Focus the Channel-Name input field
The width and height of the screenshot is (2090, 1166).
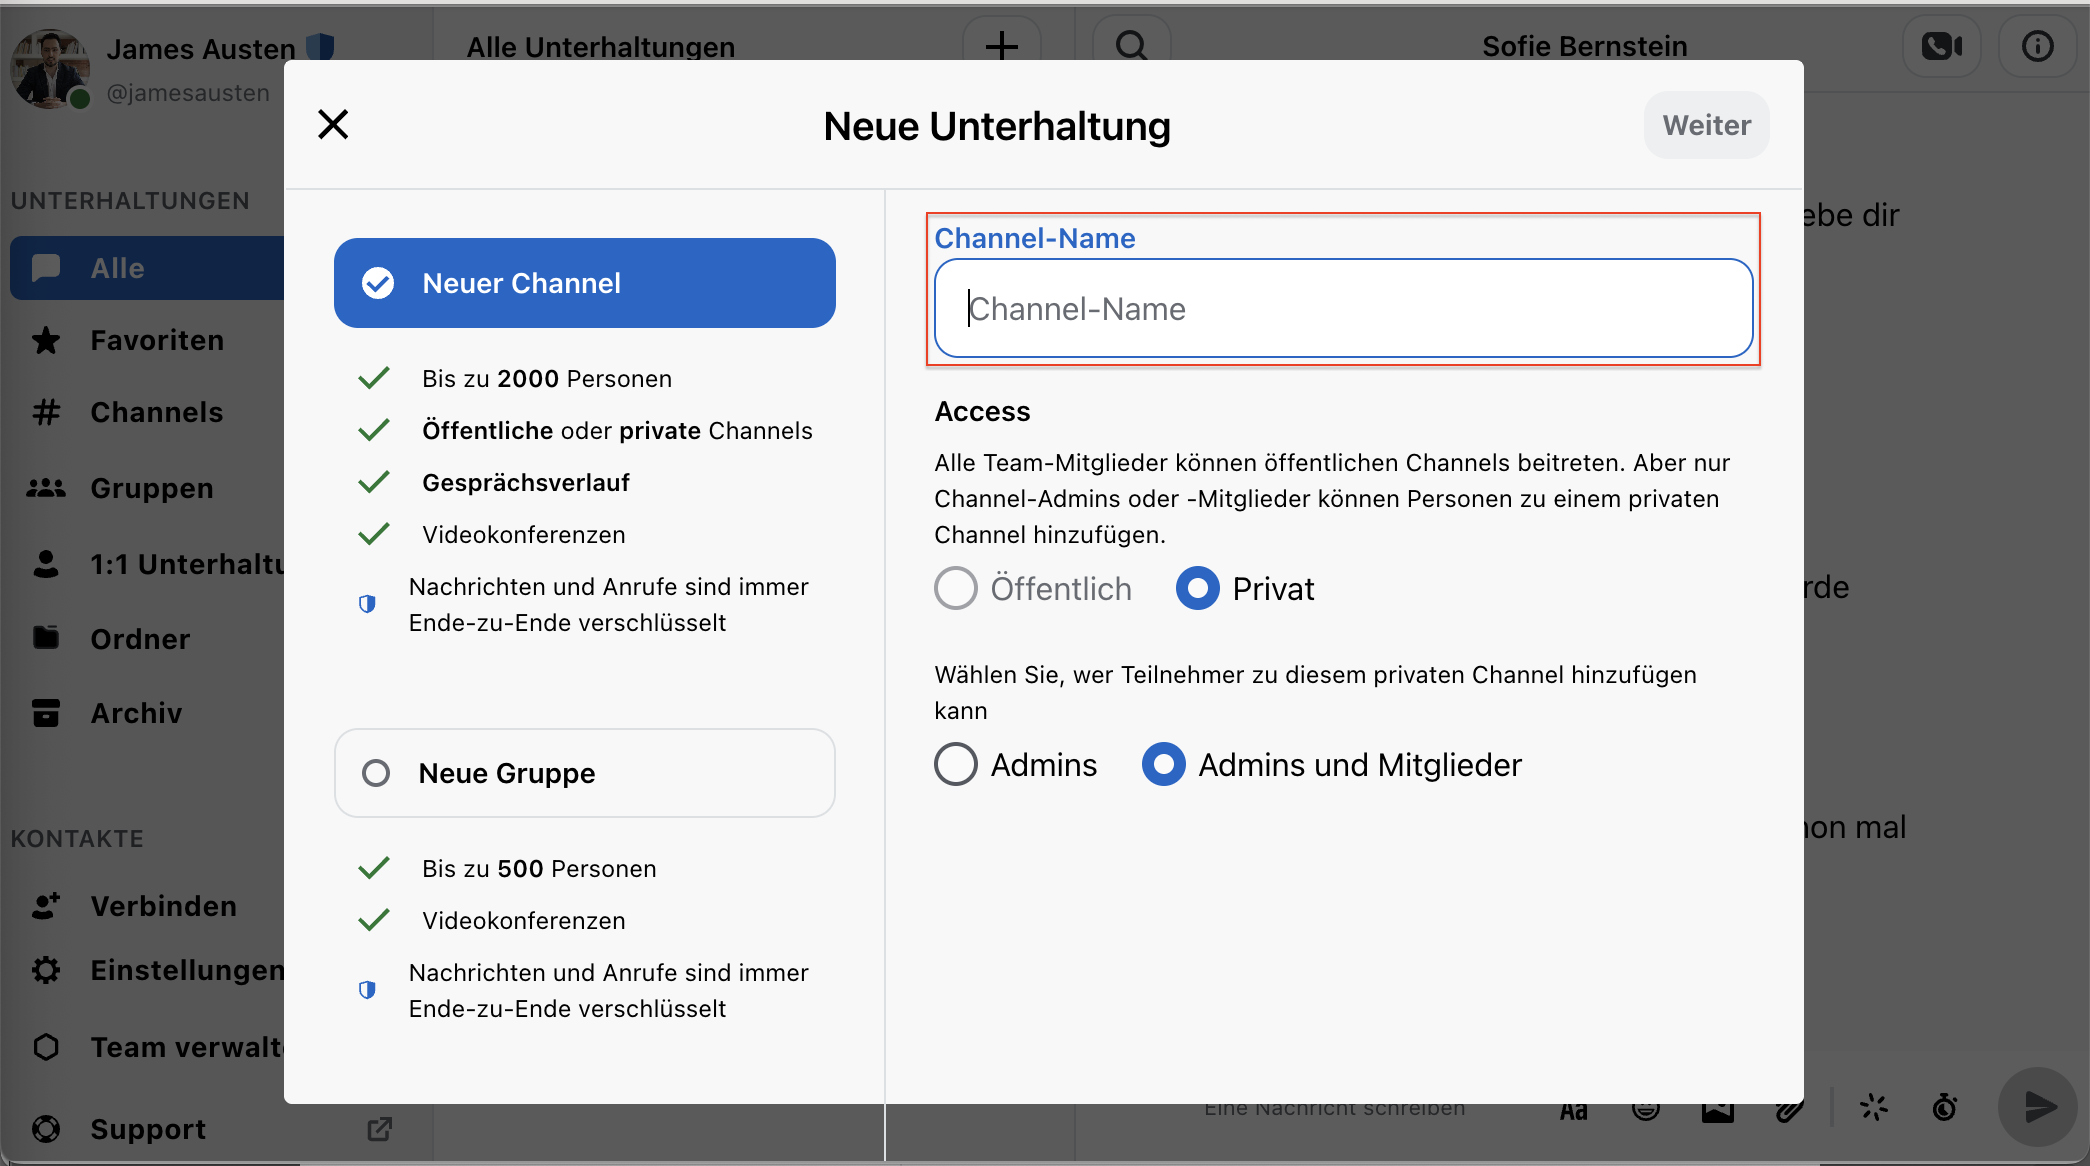click(x=1343, y=308)
